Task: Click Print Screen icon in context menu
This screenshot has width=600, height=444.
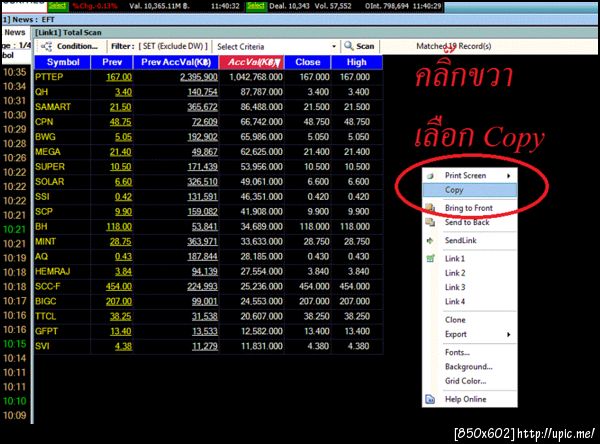Action: tap(430, 176)
